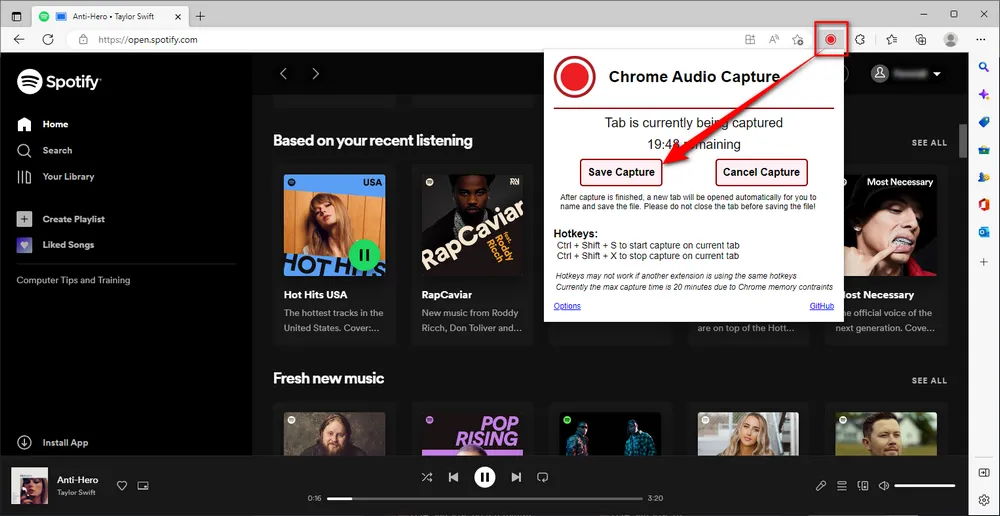1000x516 pixels.
Task: Open the browser Extensions puzzle icon
Action: point(859,39)
